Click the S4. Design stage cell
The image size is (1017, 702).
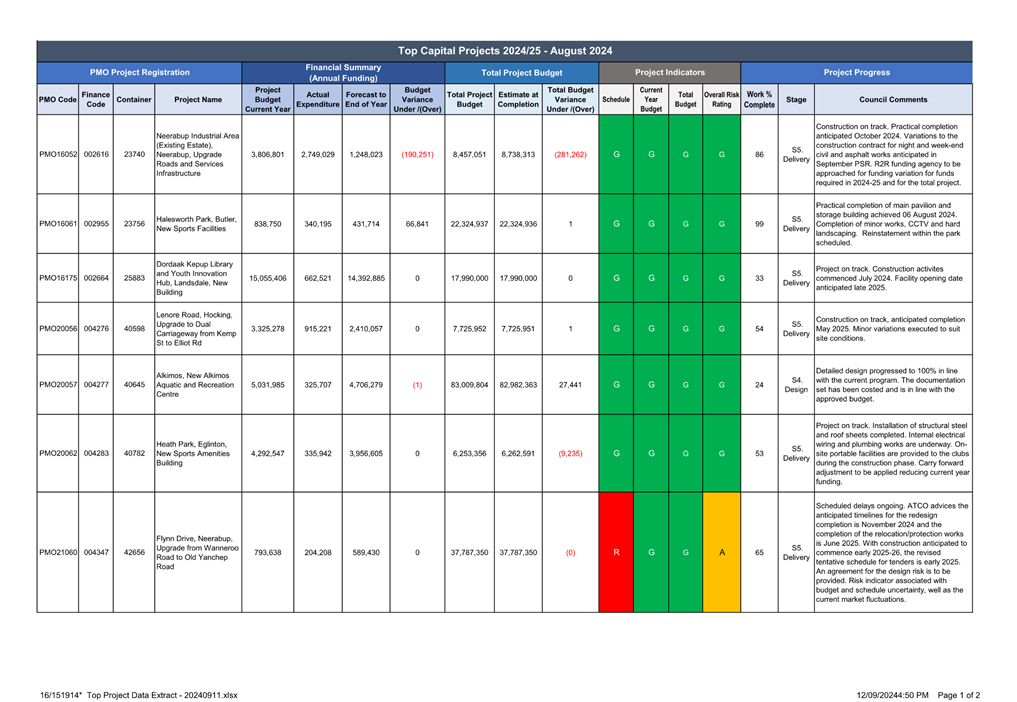(796, 385)
